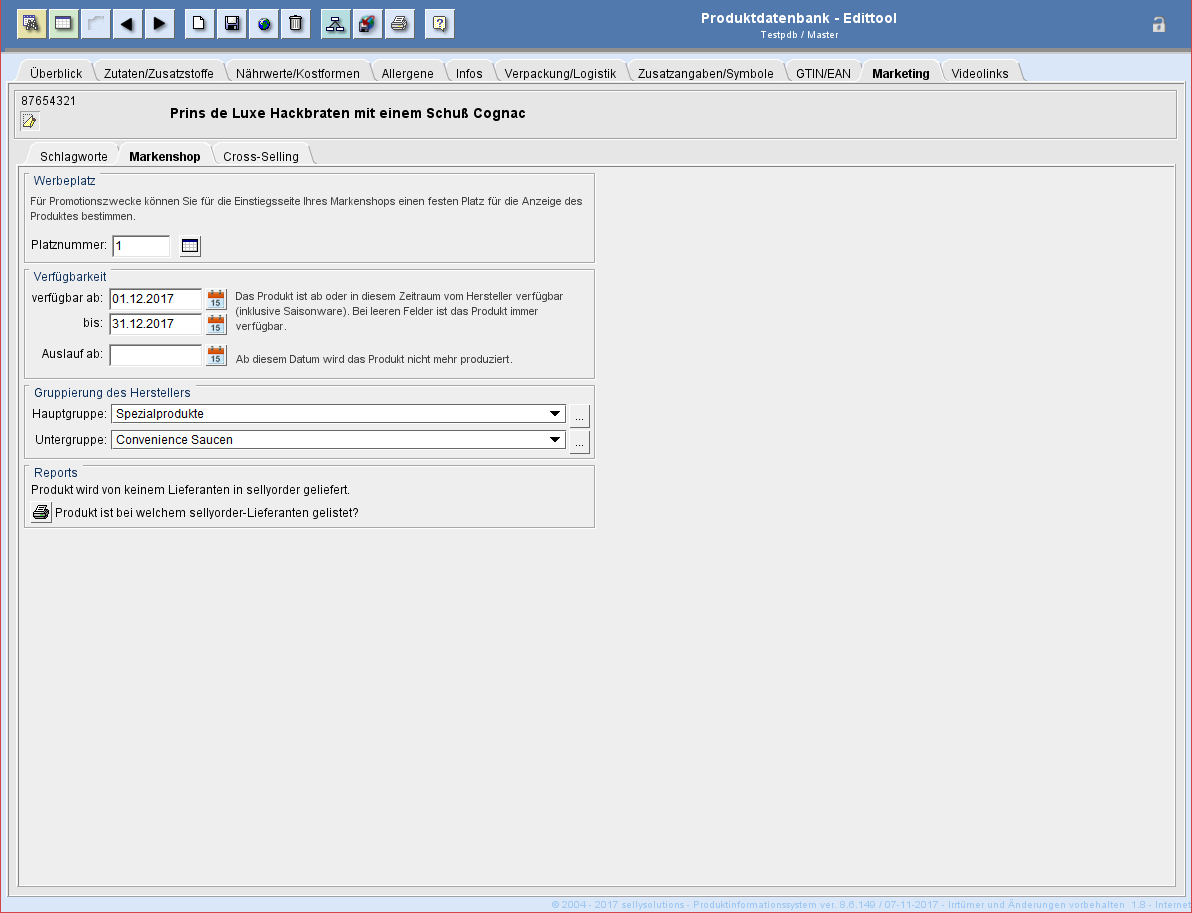The height and width of the screenshot is (913, 1192).
Task: Expand the Hauptgruppe dropdown
Action: click(x=555, y=414)
